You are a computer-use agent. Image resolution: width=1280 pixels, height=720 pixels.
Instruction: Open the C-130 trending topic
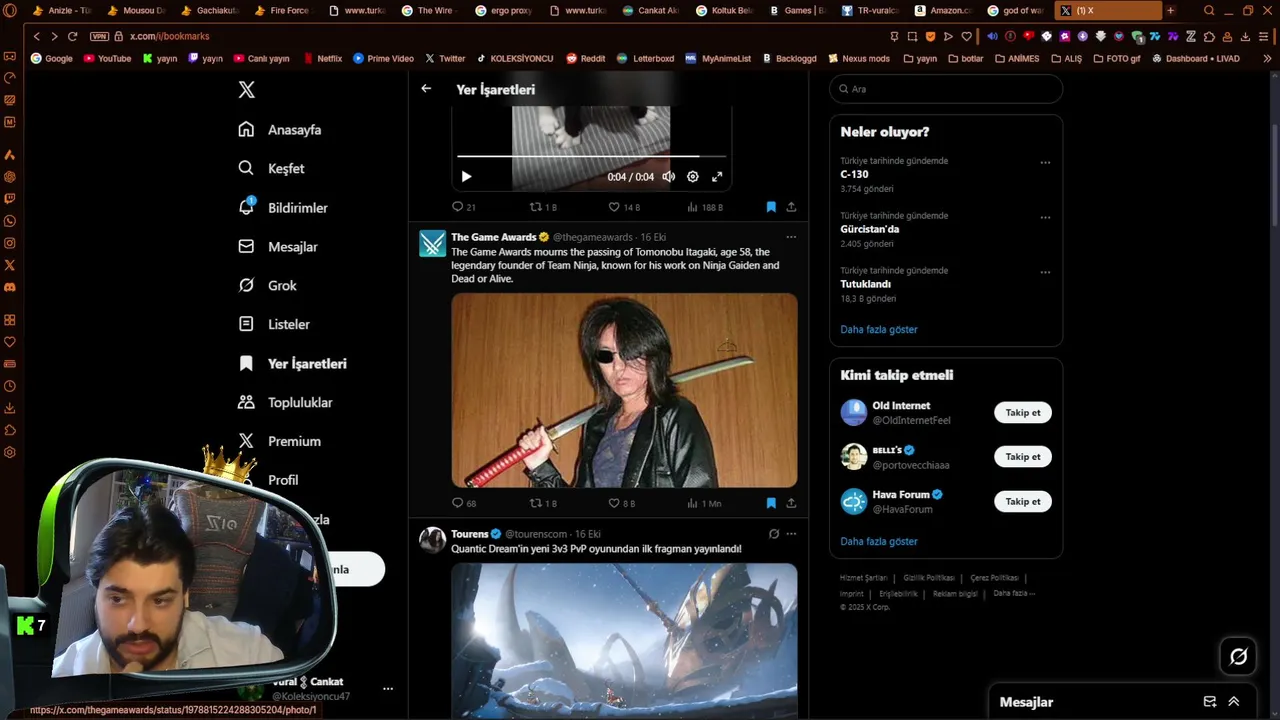pos(854,174)
